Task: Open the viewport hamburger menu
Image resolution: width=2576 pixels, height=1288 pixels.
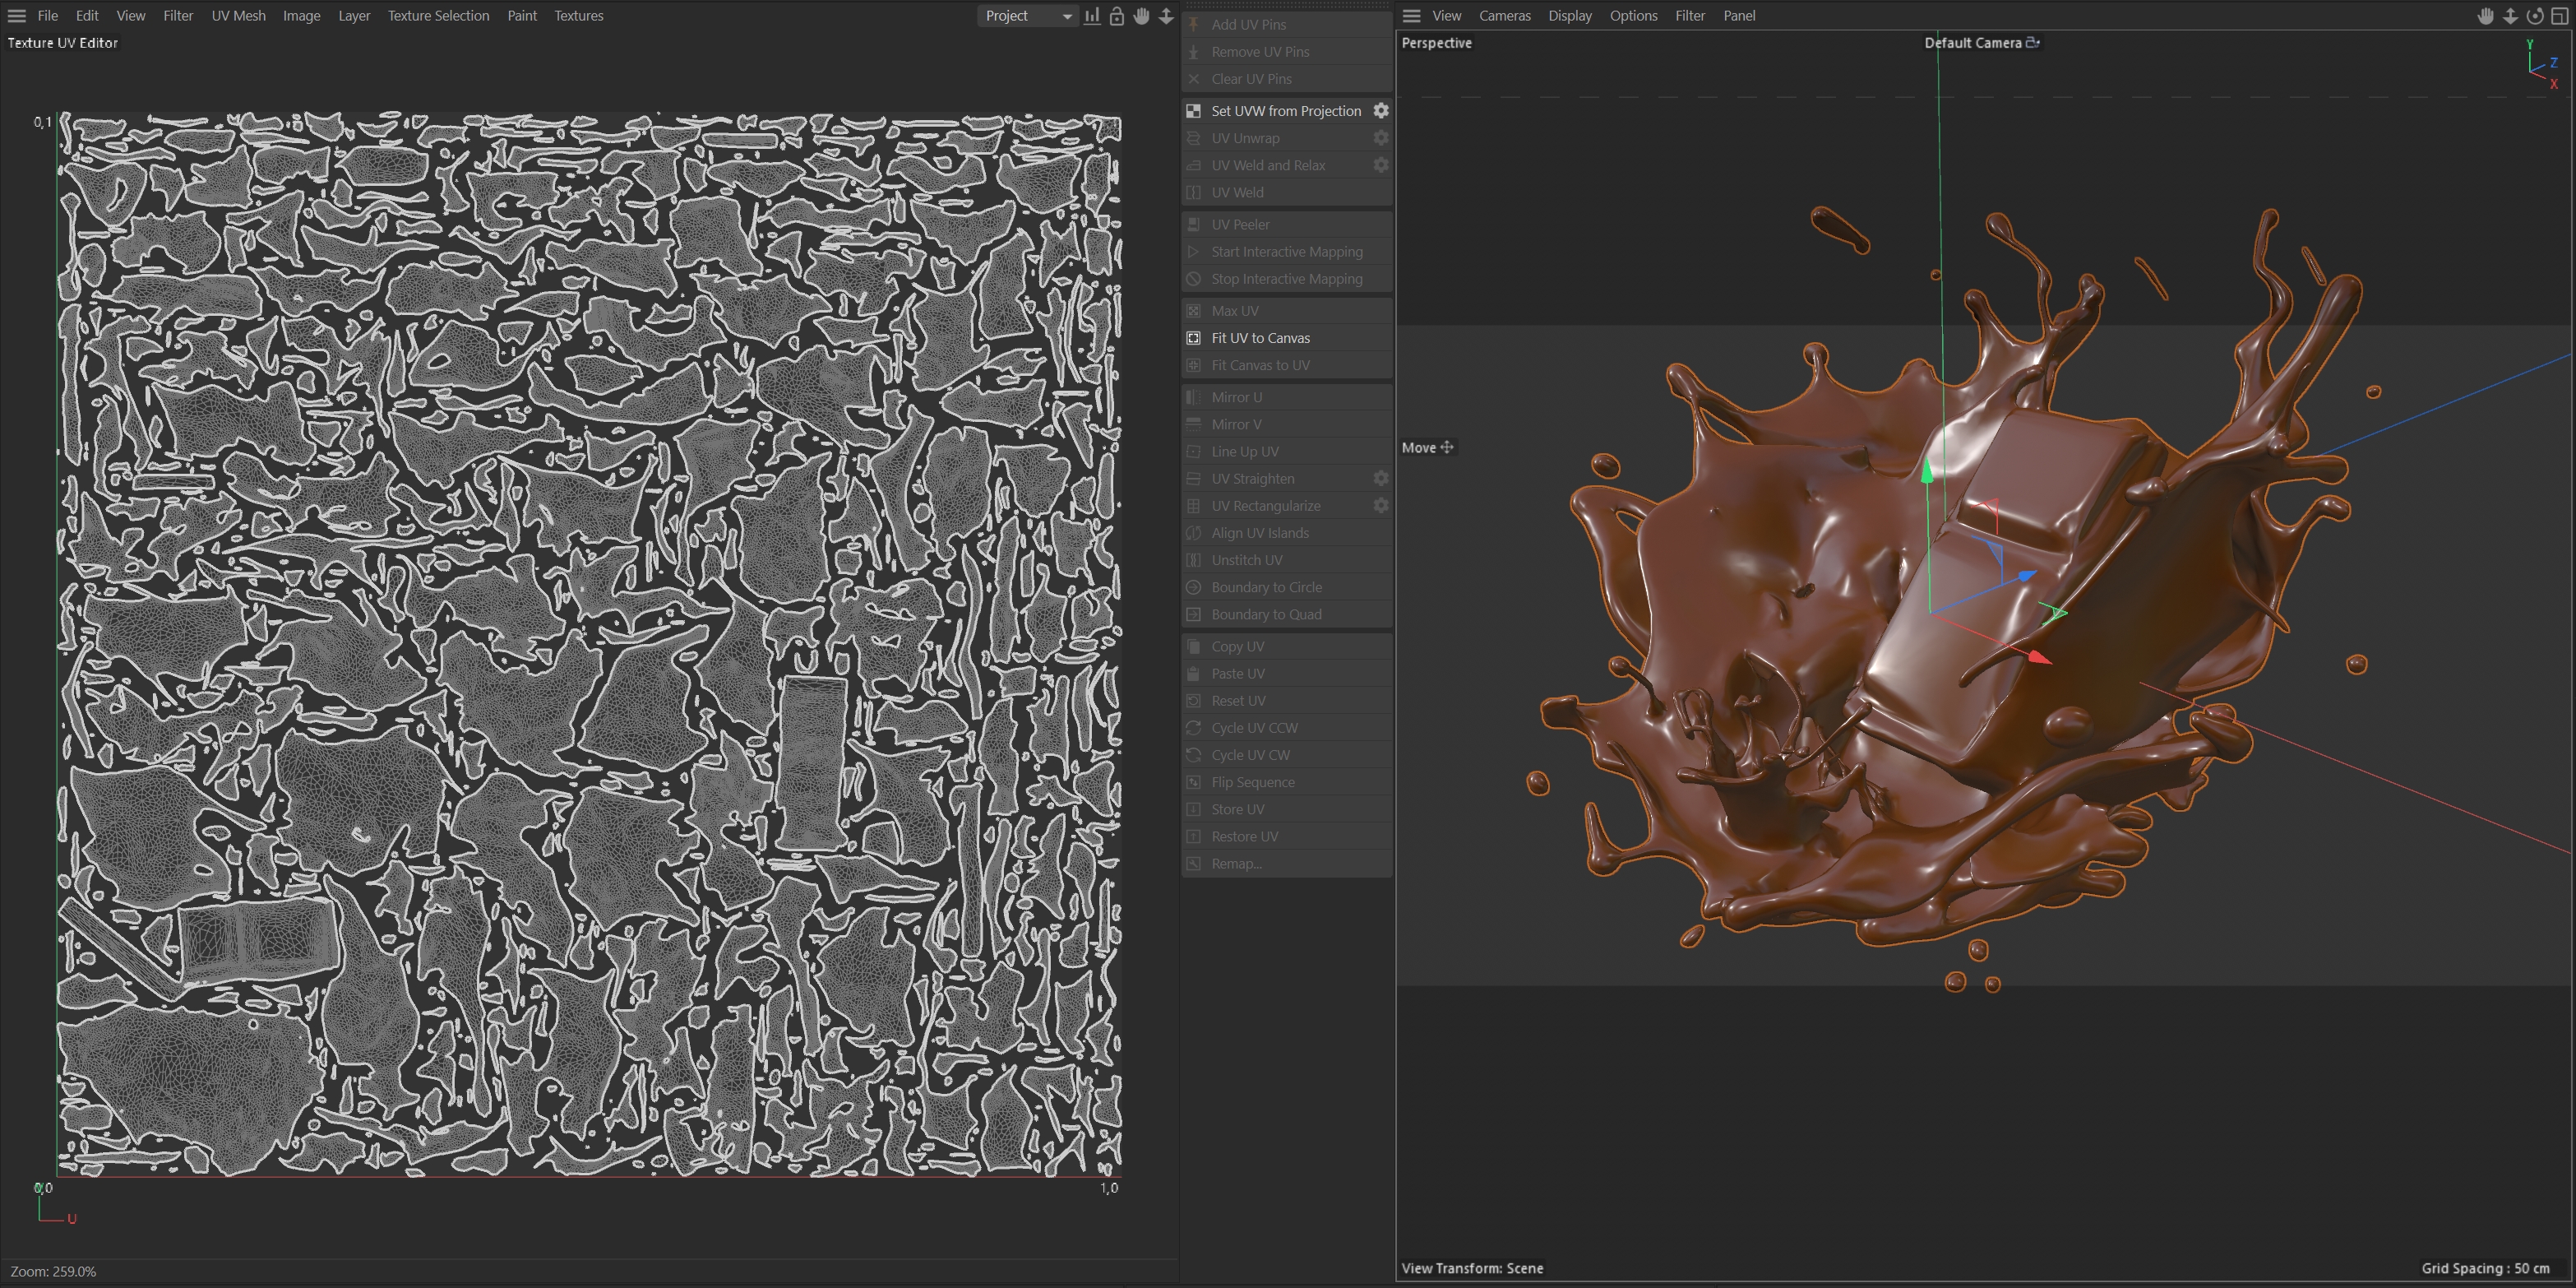Action: pyautogui.click(x=1411, y=16)
